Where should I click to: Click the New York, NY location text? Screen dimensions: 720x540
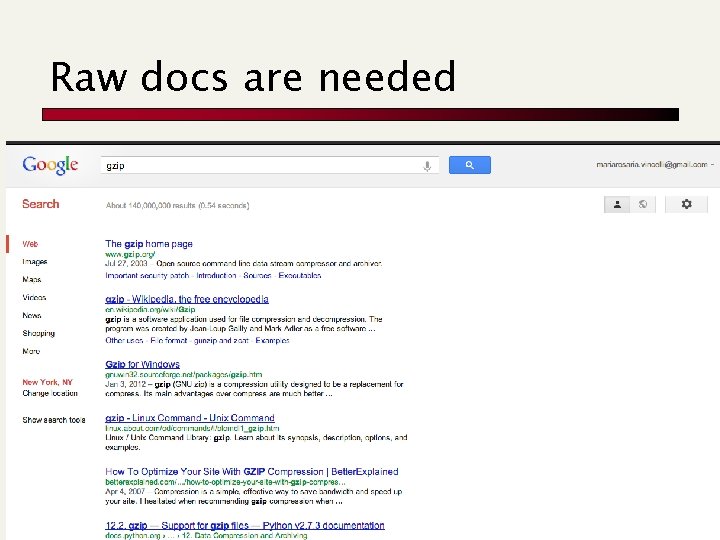point(48,382)
